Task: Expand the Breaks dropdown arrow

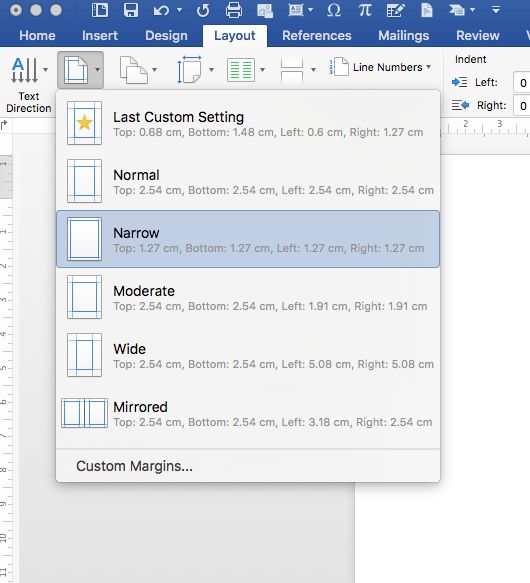Action: point(313,70)
